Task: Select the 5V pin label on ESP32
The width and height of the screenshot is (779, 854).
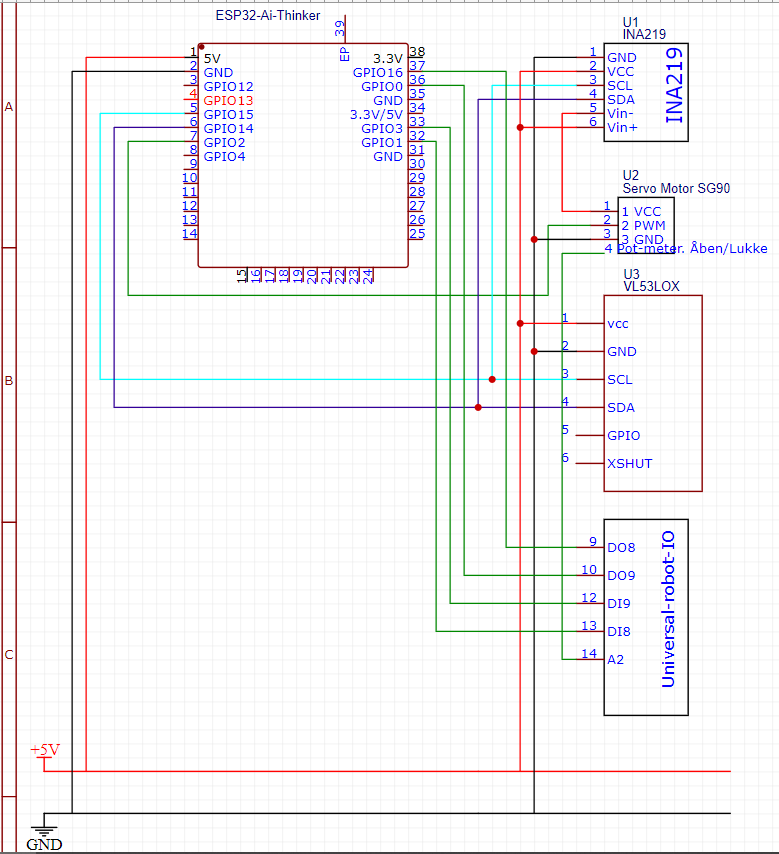Action: point(212,59)
